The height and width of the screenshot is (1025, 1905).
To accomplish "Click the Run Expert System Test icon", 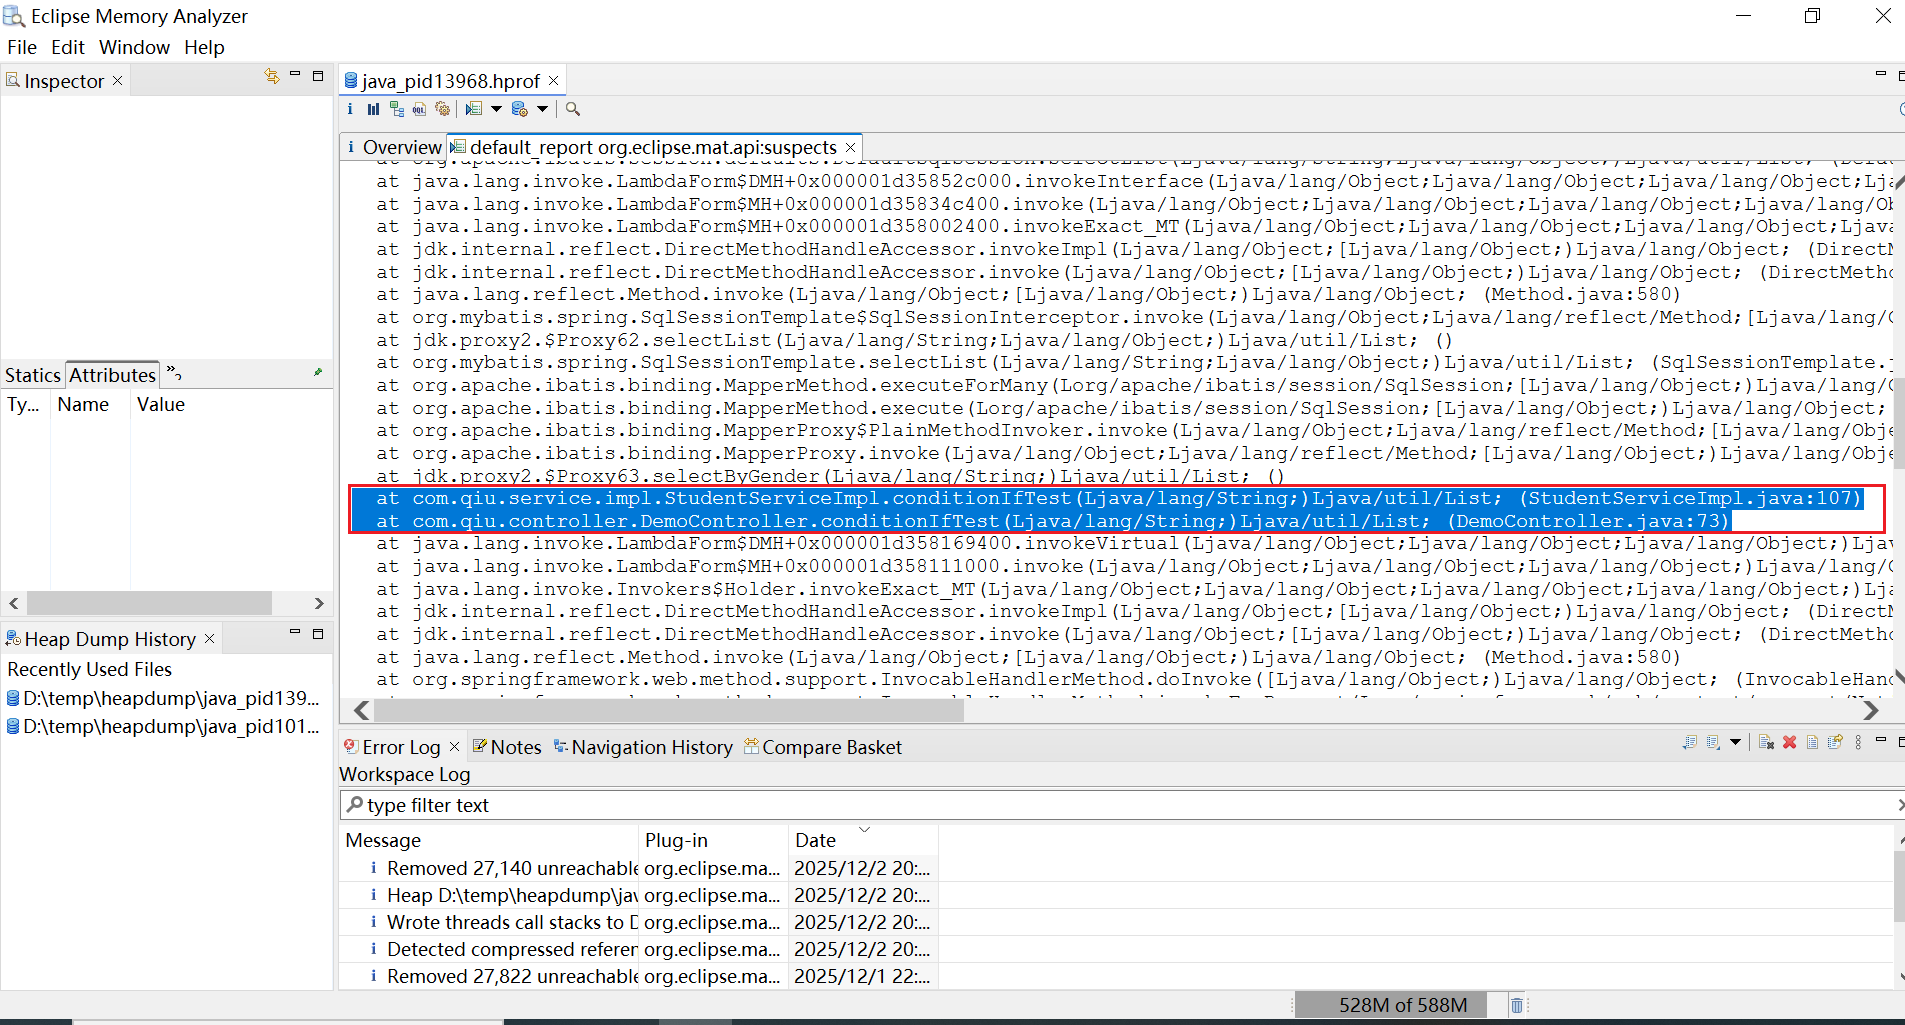I will coord(474,109).
